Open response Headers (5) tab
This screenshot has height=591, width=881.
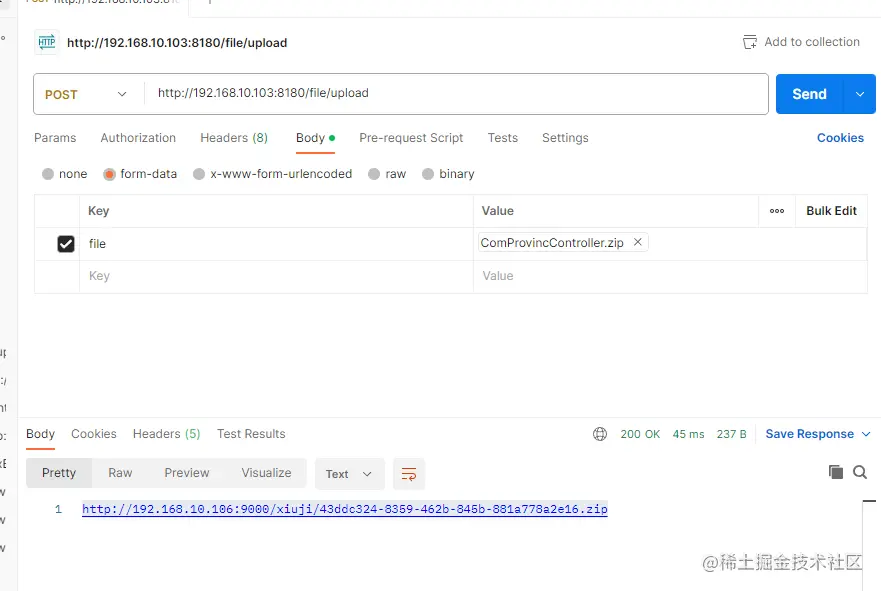click(x=166, y=434)
